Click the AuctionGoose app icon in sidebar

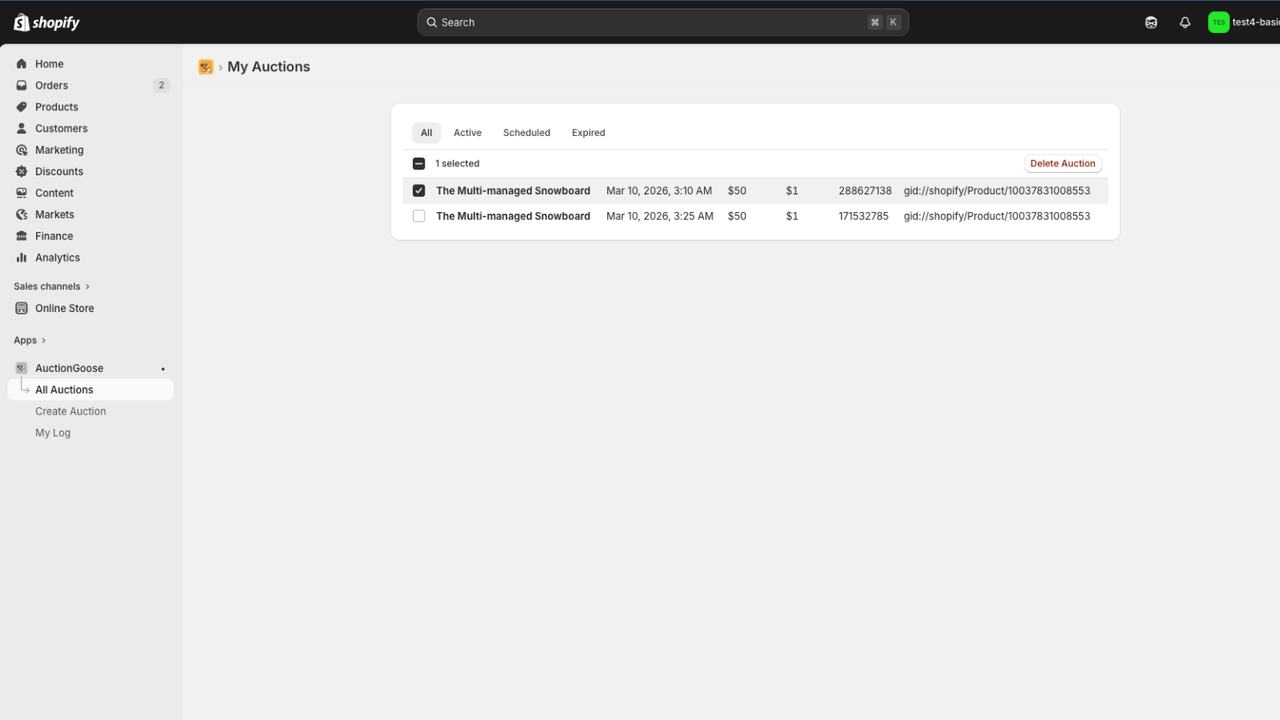click(22, 368)
